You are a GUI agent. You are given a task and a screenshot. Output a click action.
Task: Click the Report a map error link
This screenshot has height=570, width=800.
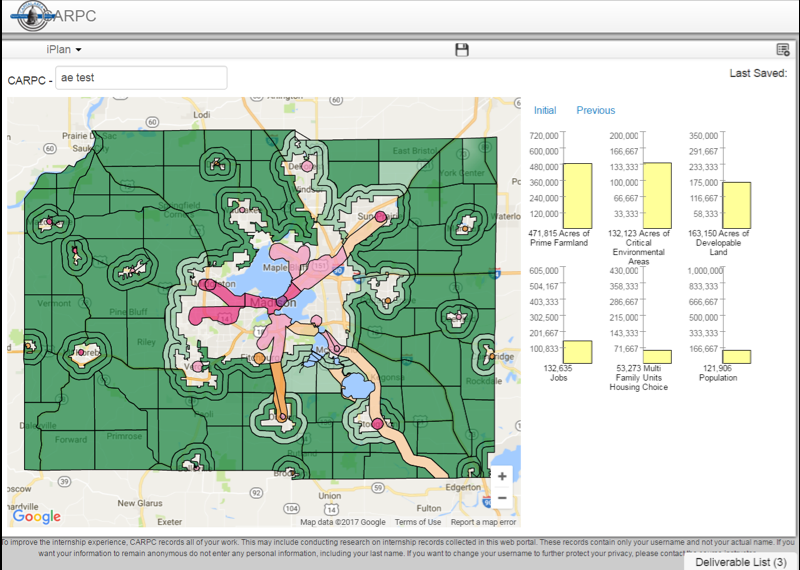click(x=483, y=522)
